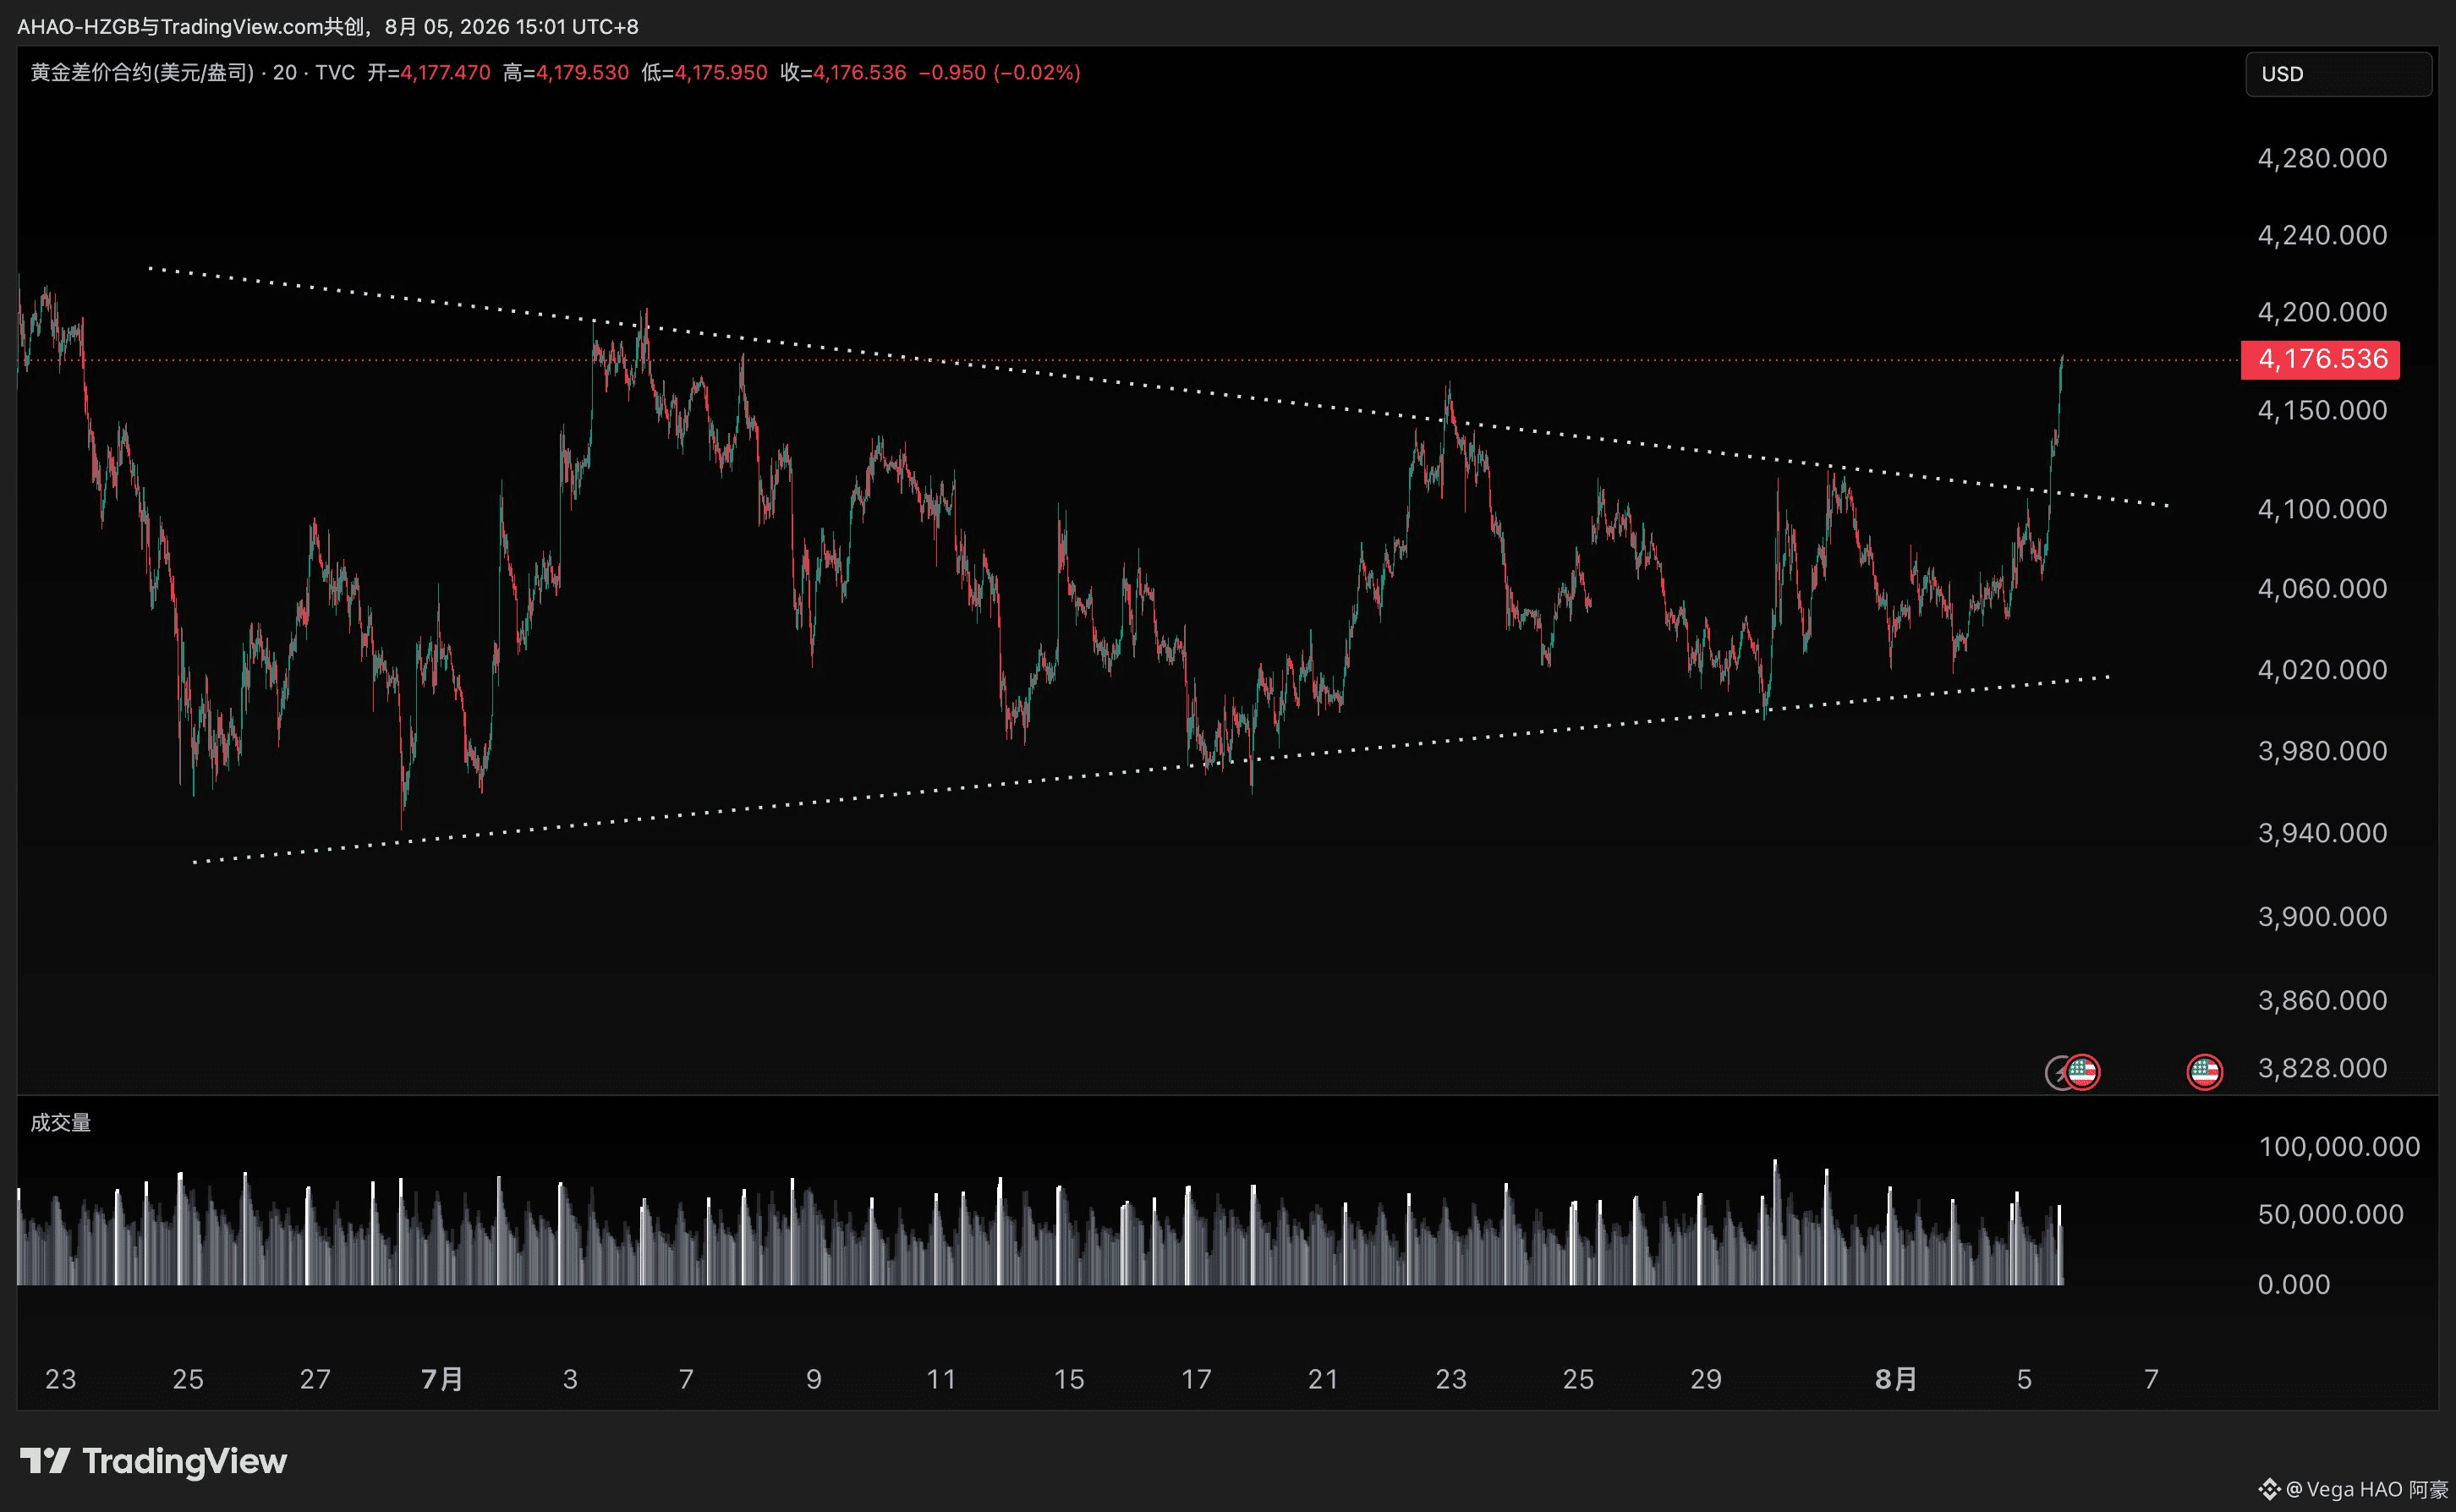This screenshot has width=2456, height=1512.
Task: Open the standalone US flag economic event icon
Action: (2205, 1072)
